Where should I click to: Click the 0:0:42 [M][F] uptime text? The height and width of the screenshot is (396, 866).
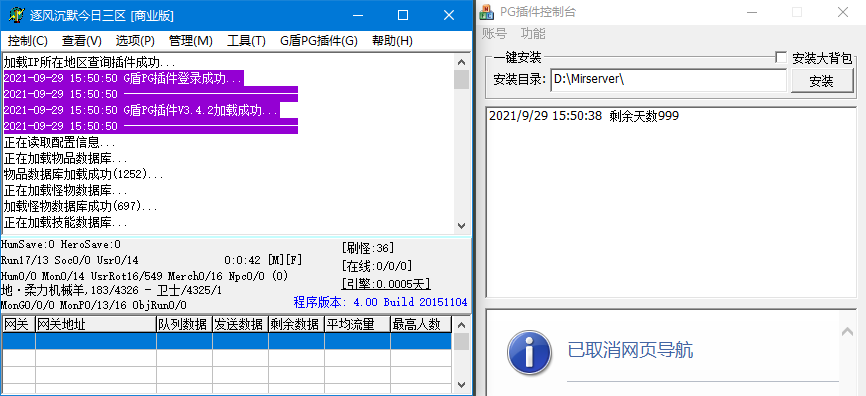pyautogui.click(x=263, y=260)
